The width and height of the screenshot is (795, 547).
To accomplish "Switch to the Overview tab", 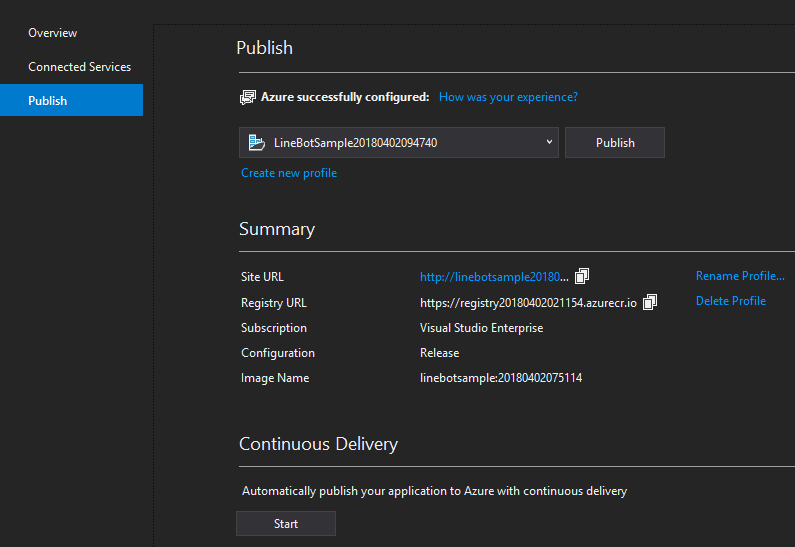I will (52, 33).
